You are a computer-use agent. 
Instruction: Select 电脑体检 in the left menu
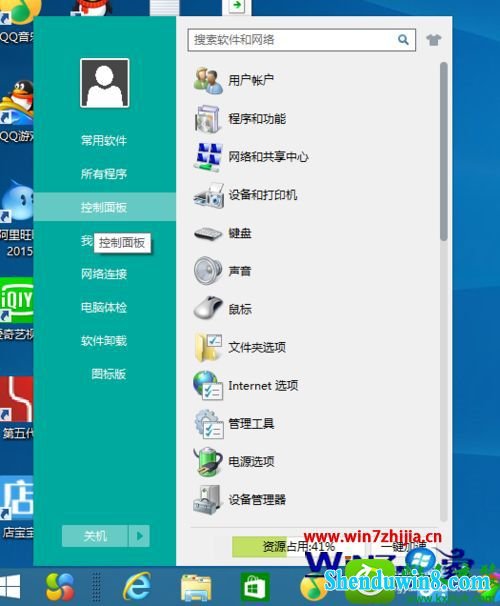point(104,308)
